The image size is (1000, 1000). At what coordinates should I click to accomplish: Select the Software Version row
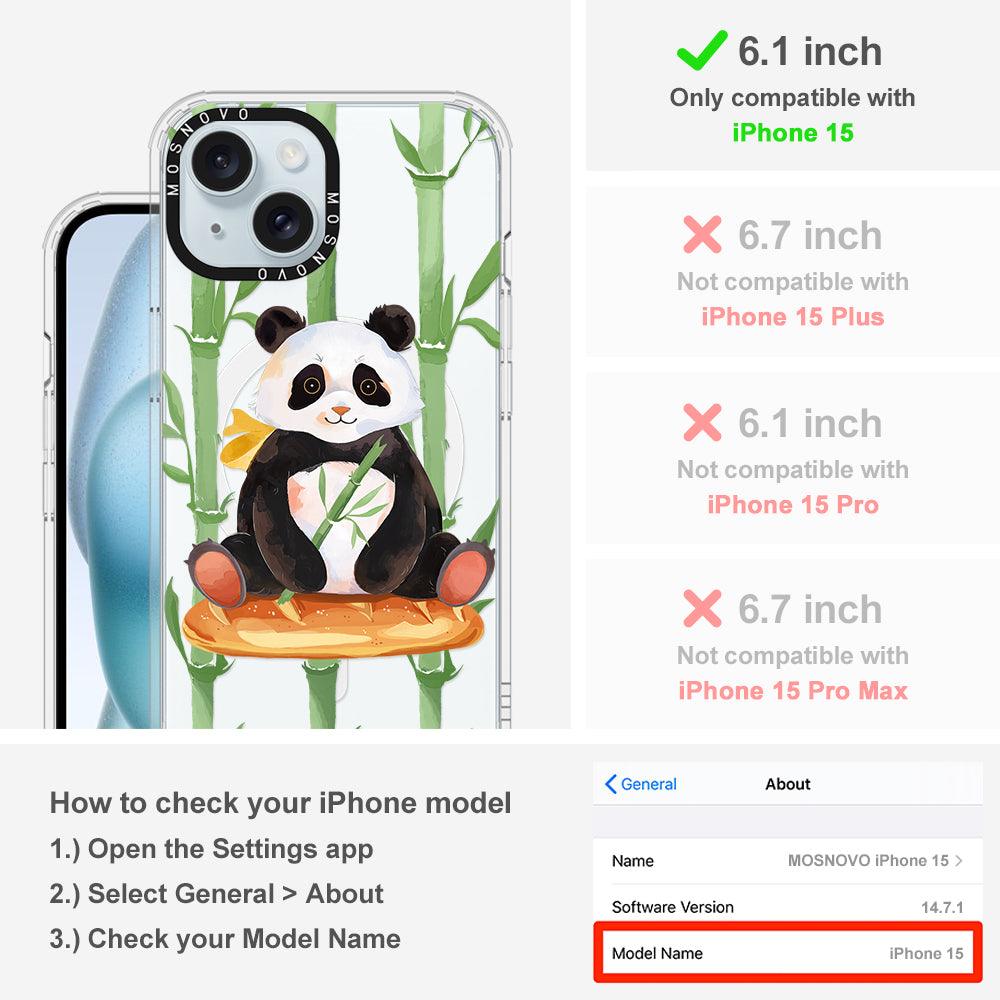coord(787,906)
